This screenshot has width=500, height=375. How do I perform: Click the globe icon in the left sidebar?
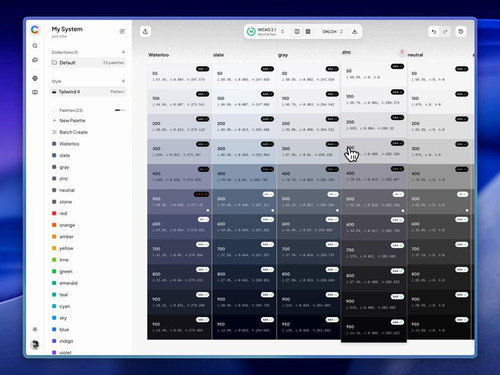pyautogui.click(x=35, y=78)
